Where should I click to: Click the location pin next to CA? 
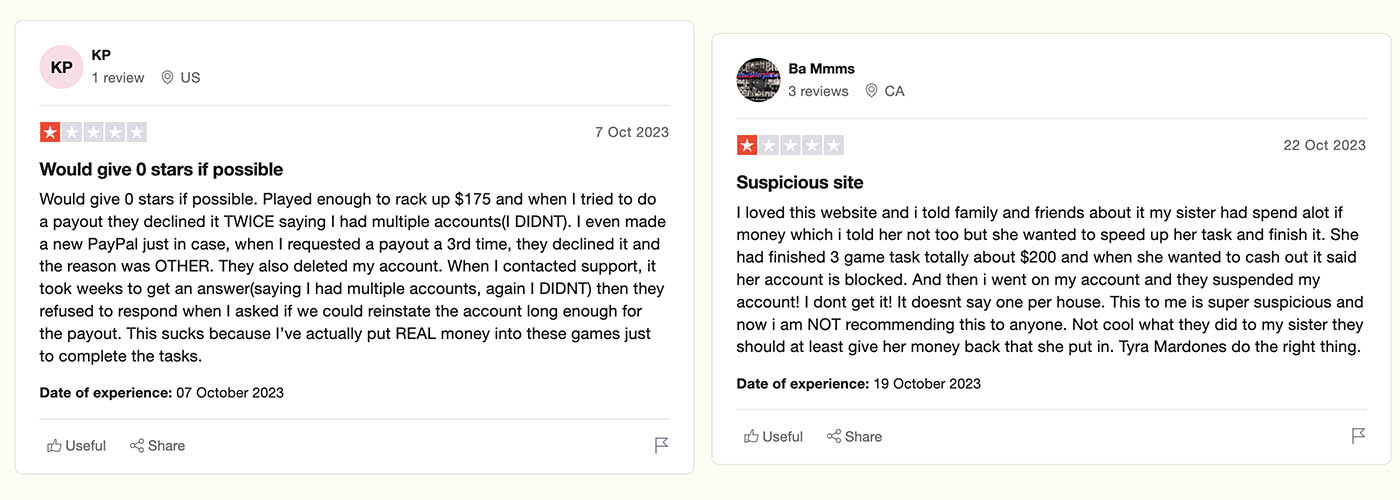[871, 91]
